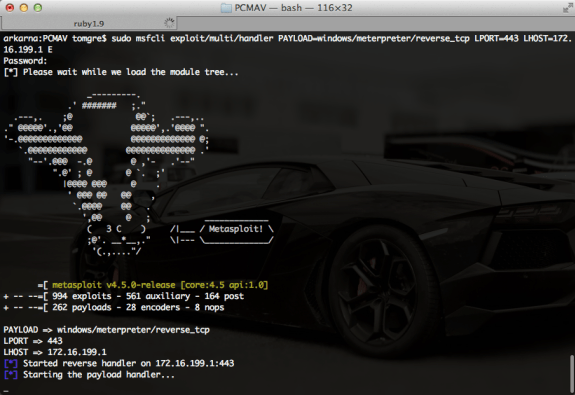Select the ruby1.9 terminal tab
Viewport: 575px width, 395px height.
click(x=89, y=23)
